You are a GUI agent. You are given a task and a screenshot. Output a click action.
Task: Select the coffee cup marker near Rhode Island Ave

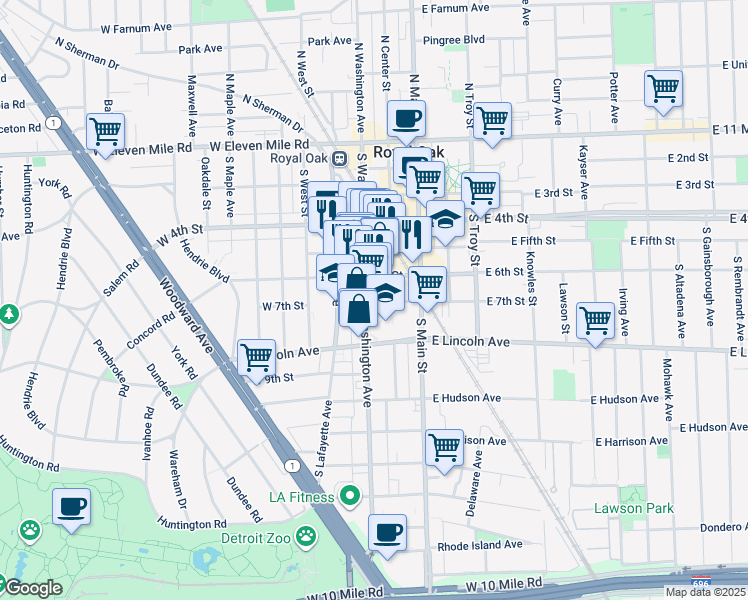pos(387,533)
